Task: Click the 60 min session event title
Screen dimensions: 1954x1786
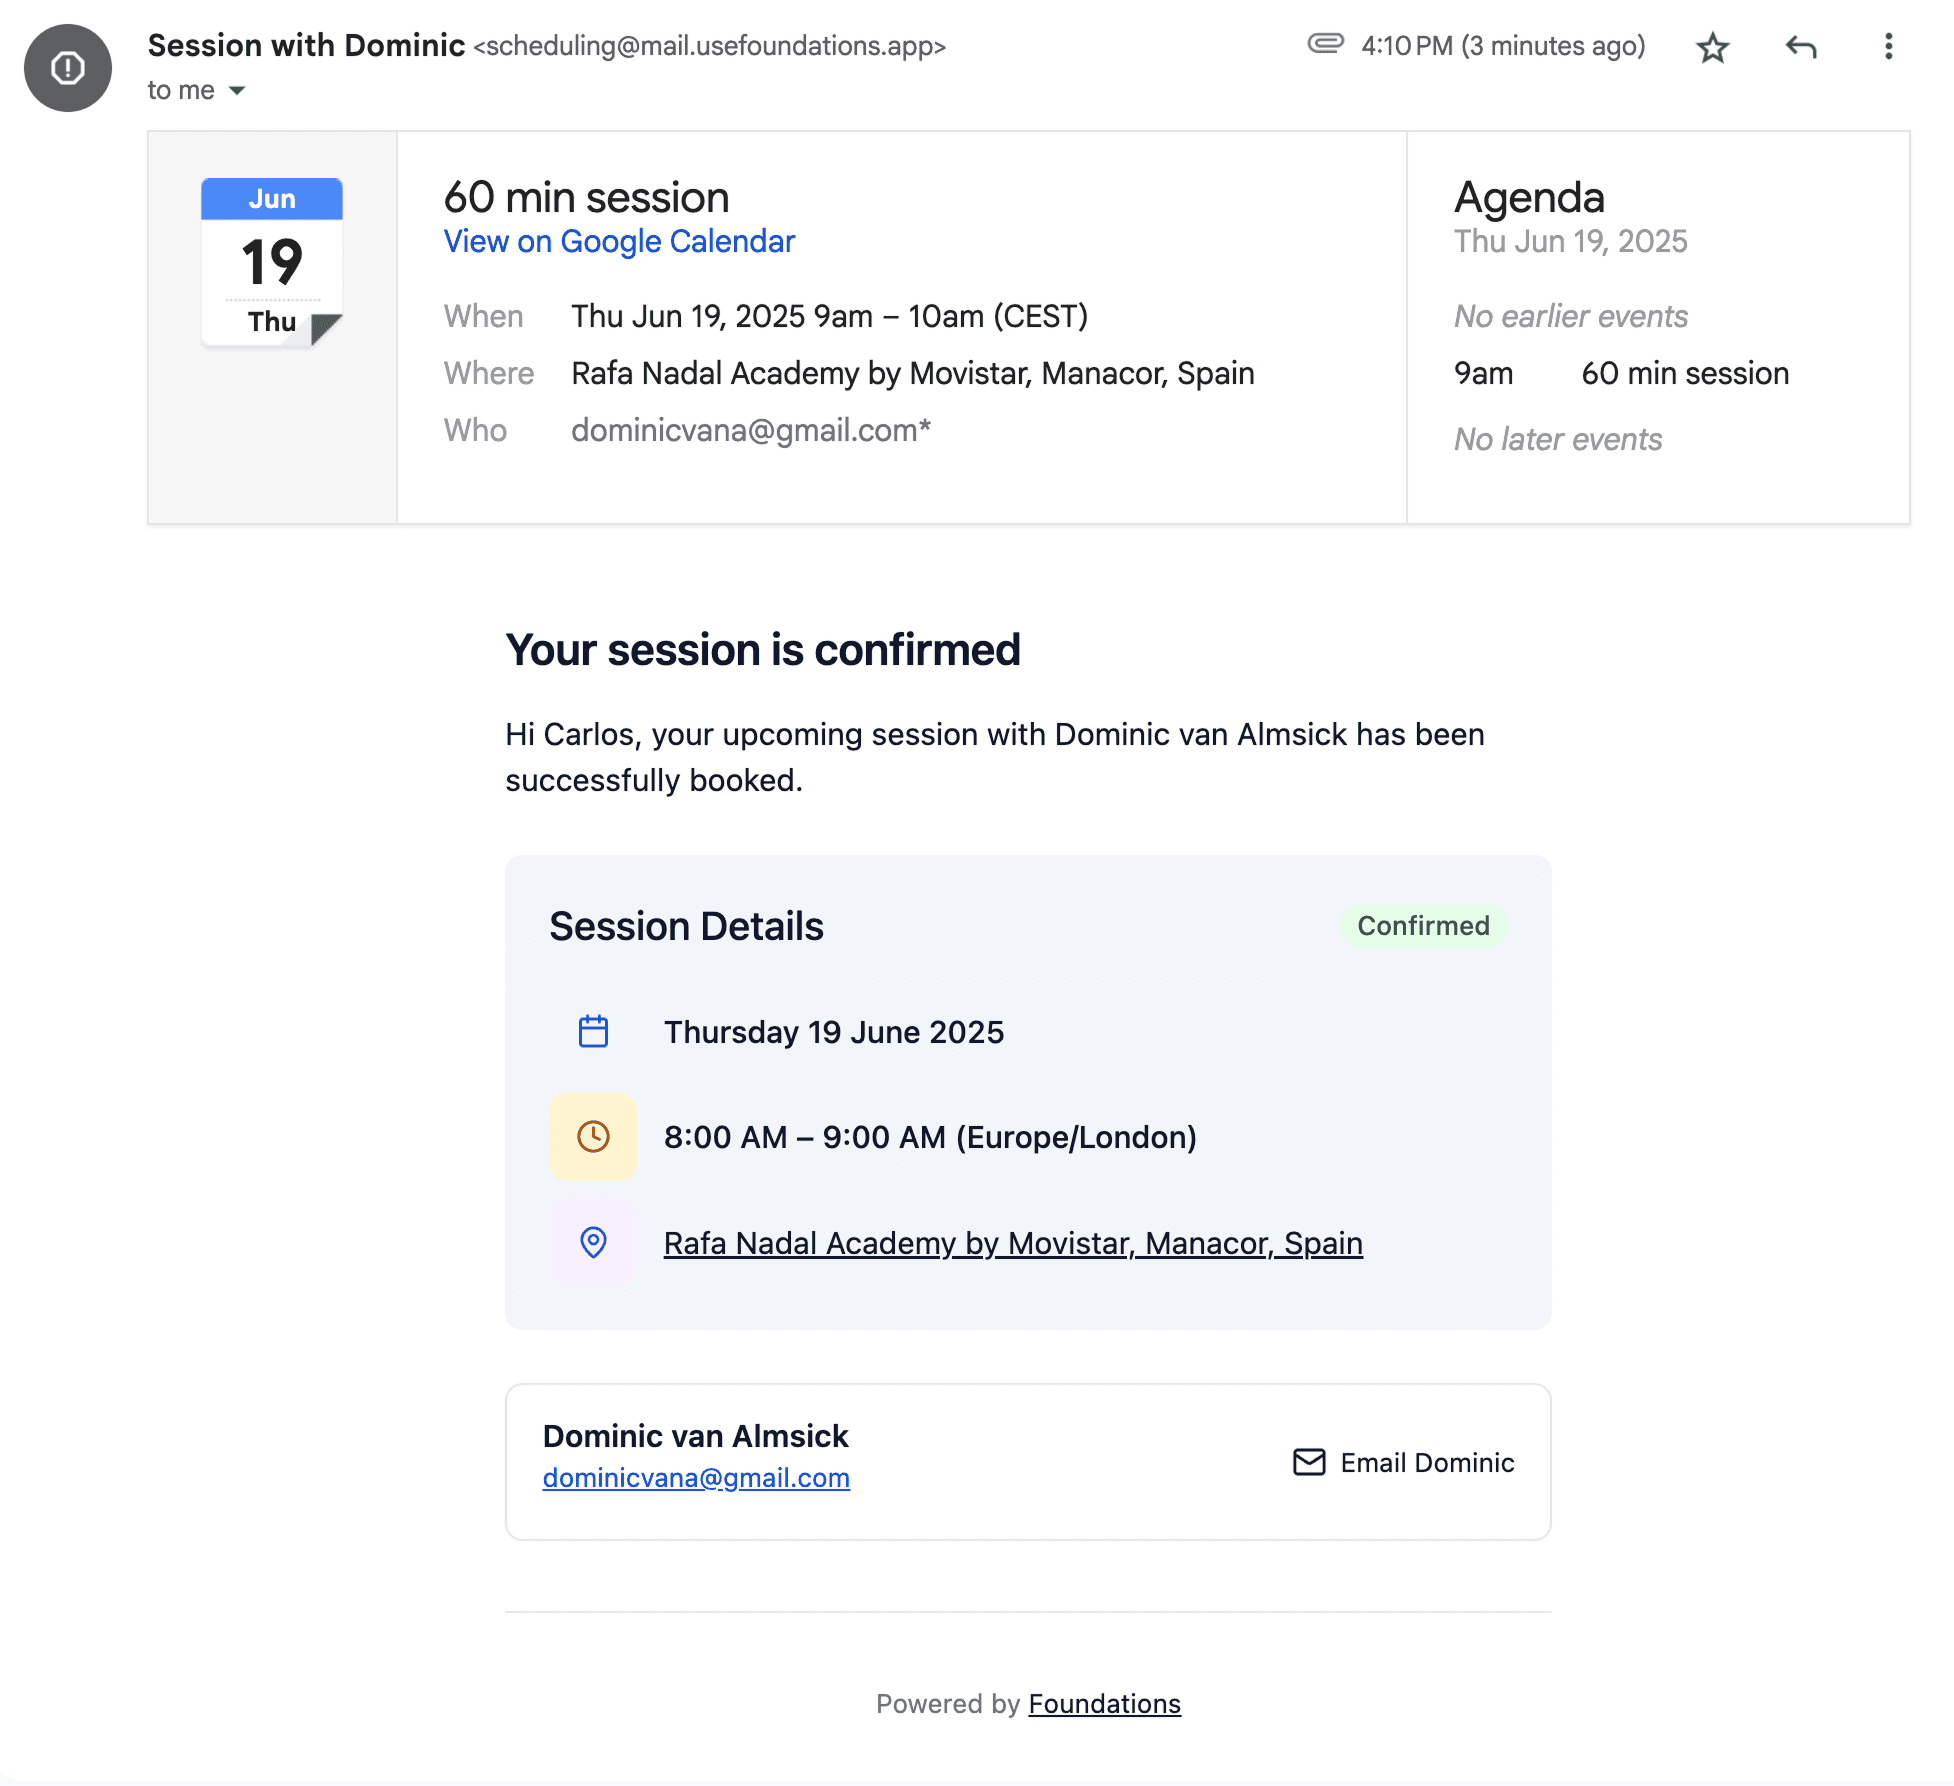Action: 586,198
